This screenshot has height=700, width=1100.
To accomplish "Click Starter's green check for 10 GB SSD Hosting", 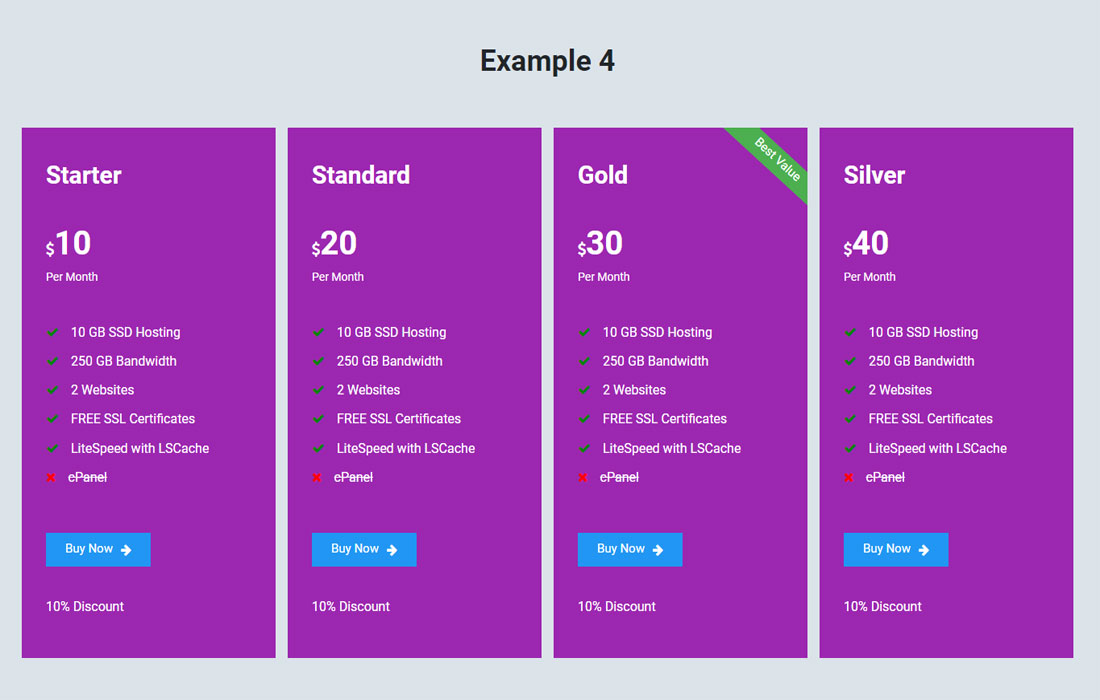I will point(52,332).
